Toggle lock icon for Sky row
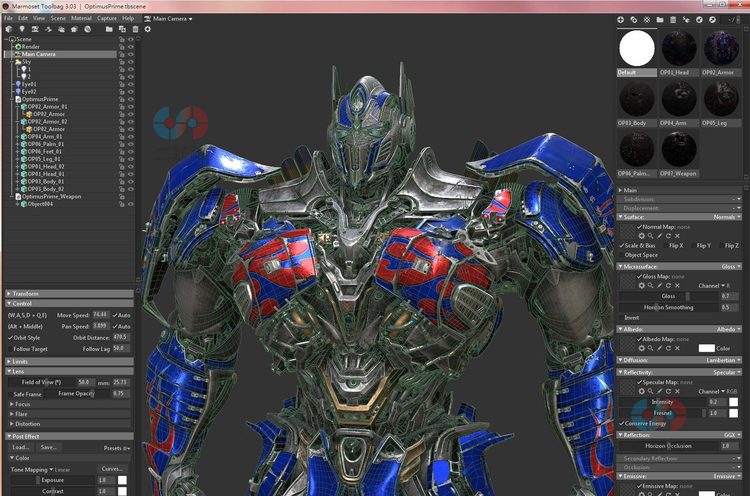 [122, 62]
